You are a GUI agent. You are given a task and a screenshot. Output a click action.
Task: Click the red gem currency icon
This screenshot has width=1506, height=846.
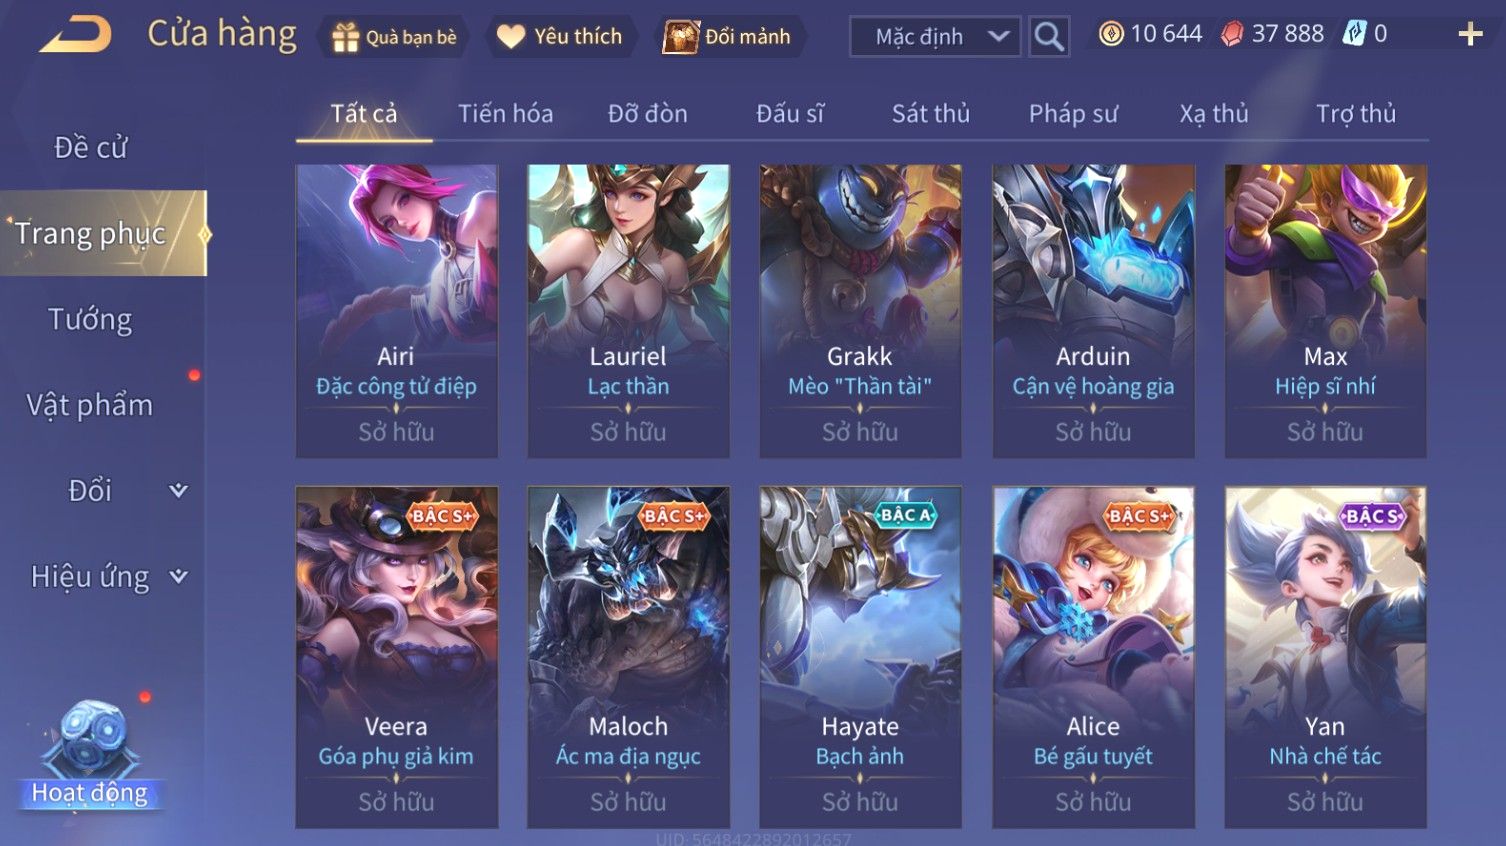tap(1232, 34)
